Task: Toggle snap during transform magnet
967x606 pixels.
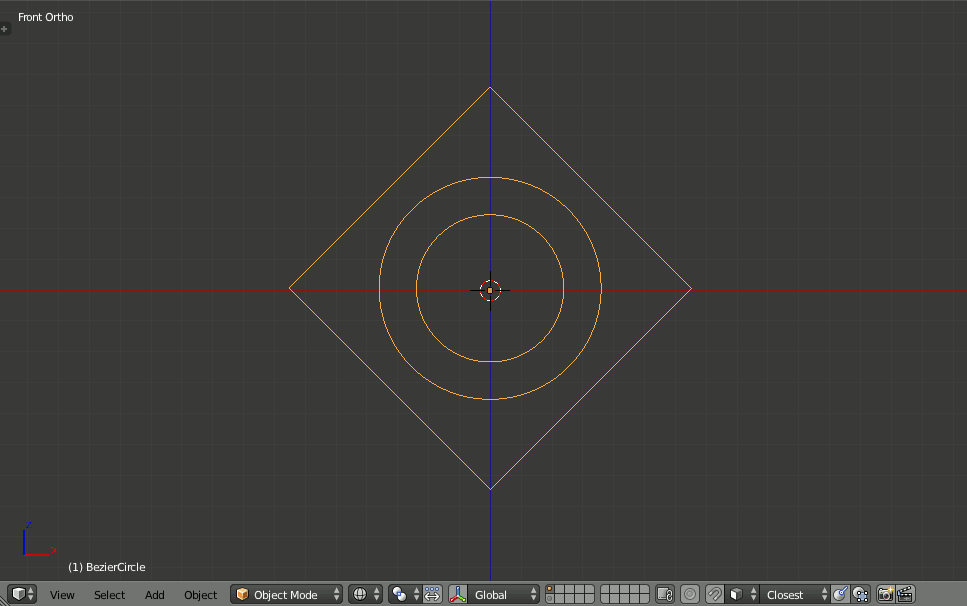Action: coord(714,595)
